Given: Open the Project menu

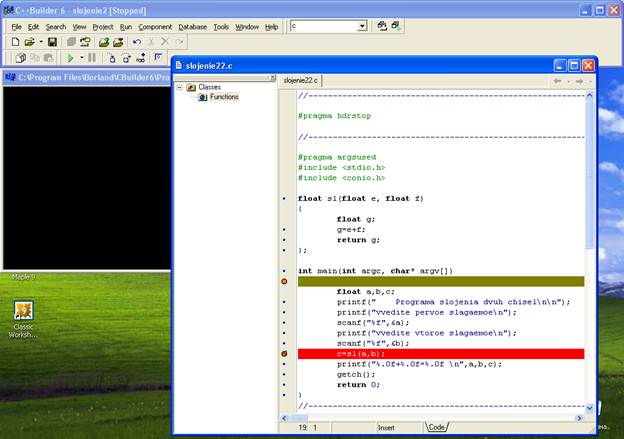Looking at the screenshot, I should point(103,26).
